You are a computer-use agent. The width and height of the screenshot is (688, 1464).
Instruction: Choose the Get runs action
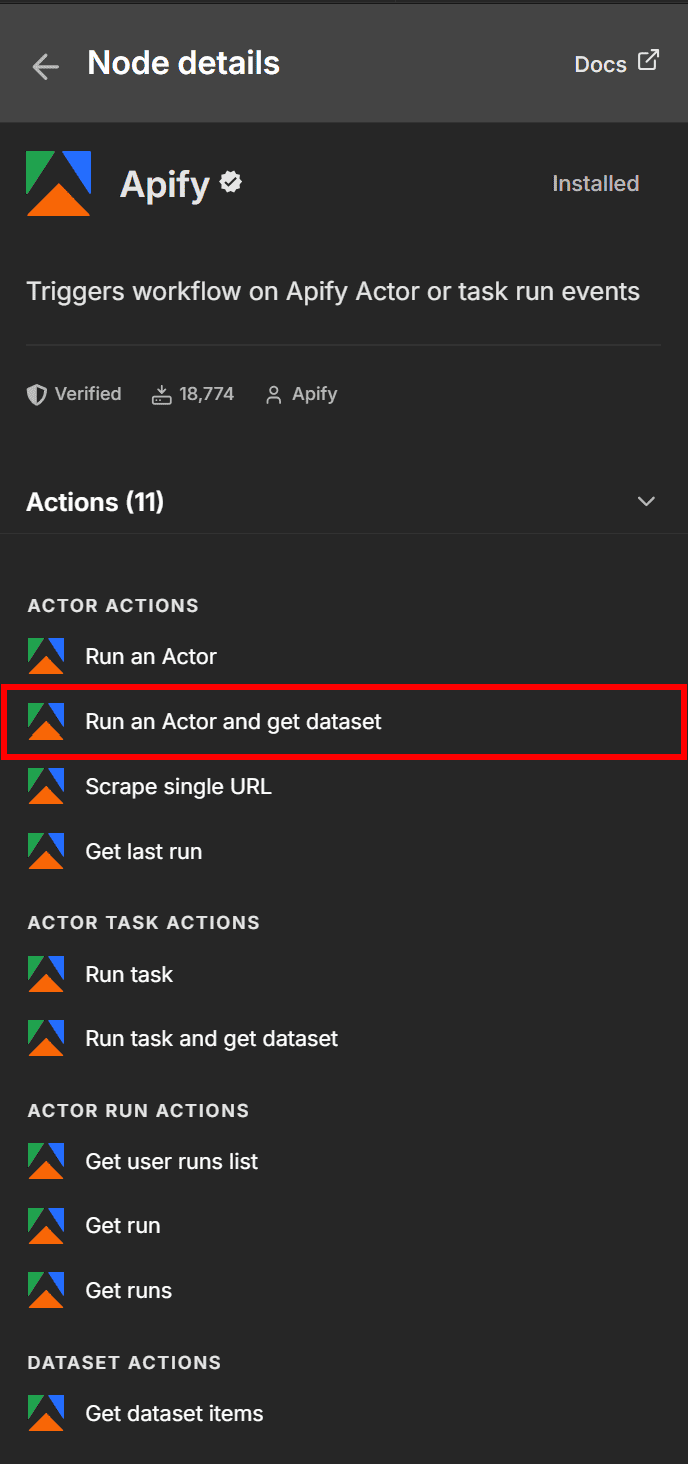344,1291
